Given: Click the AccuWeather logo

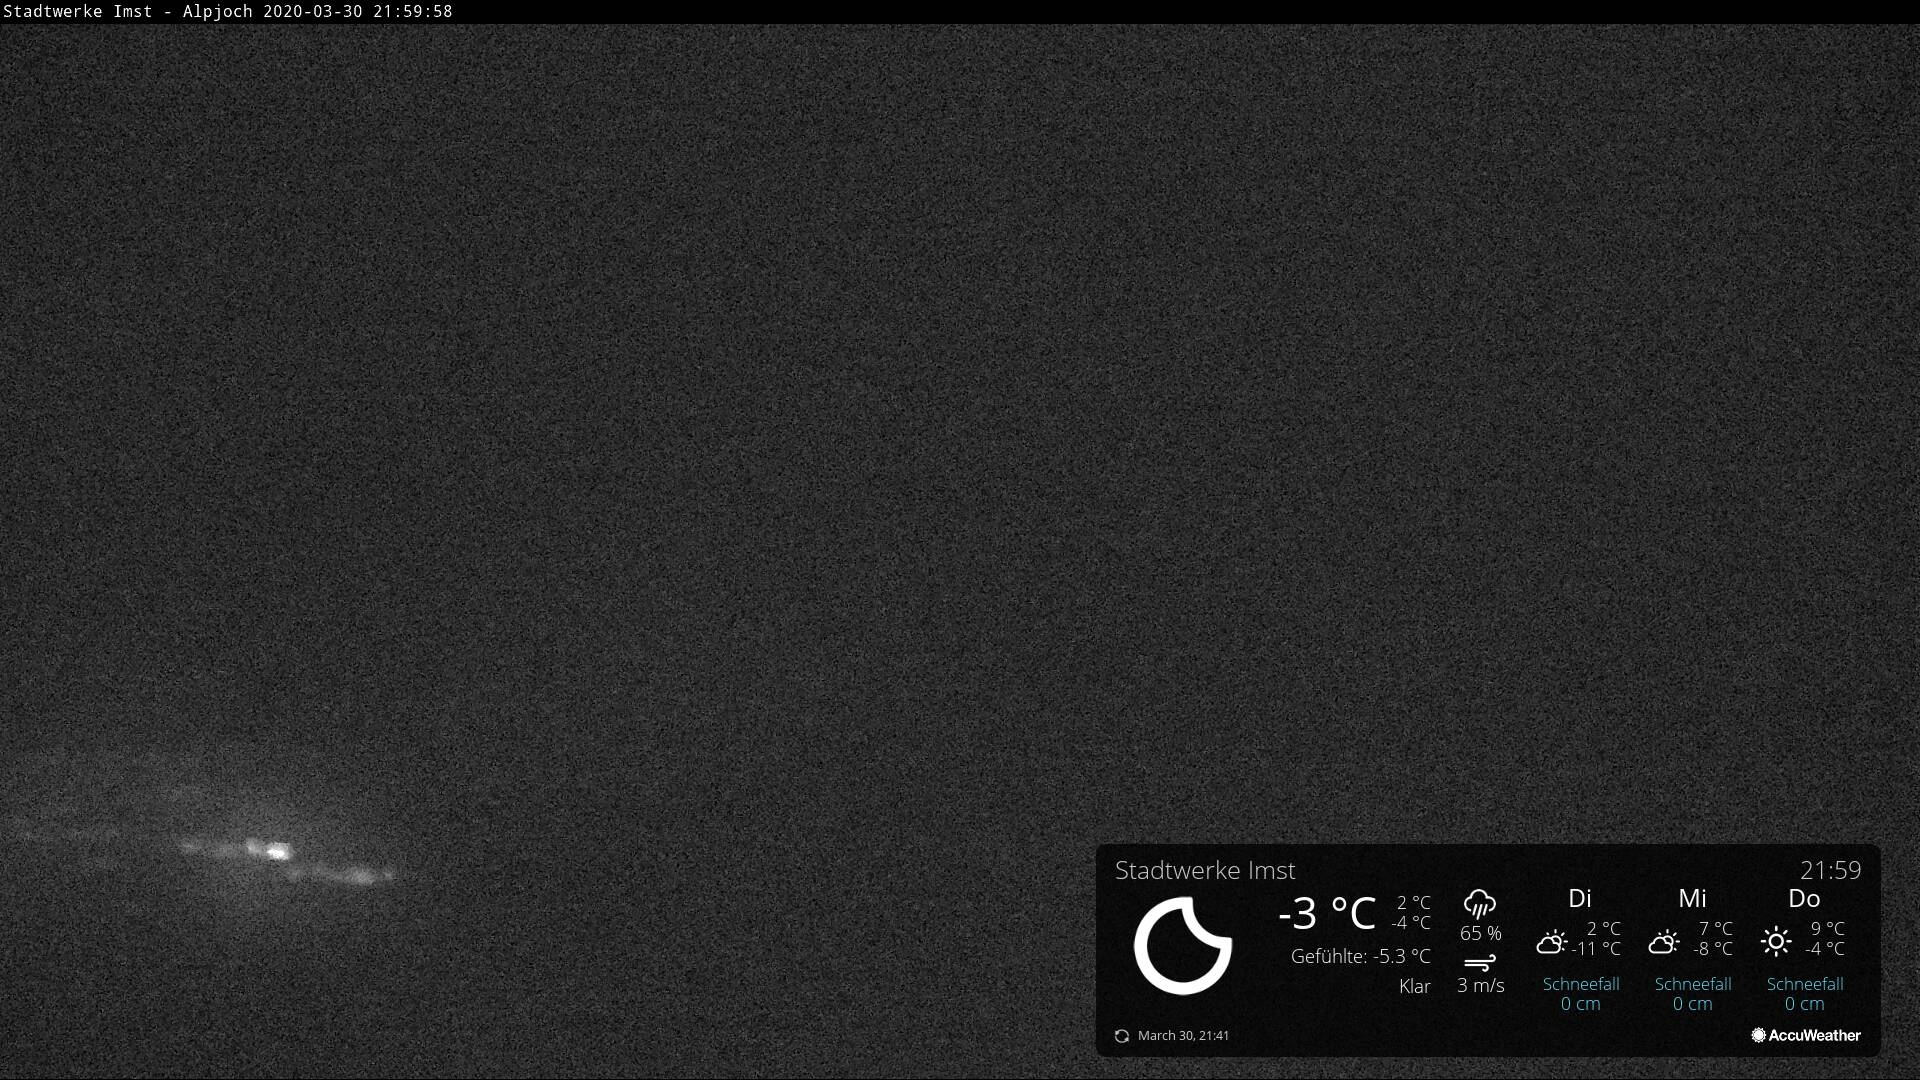Looking at the screenshot, I should coord(1806,1035).
